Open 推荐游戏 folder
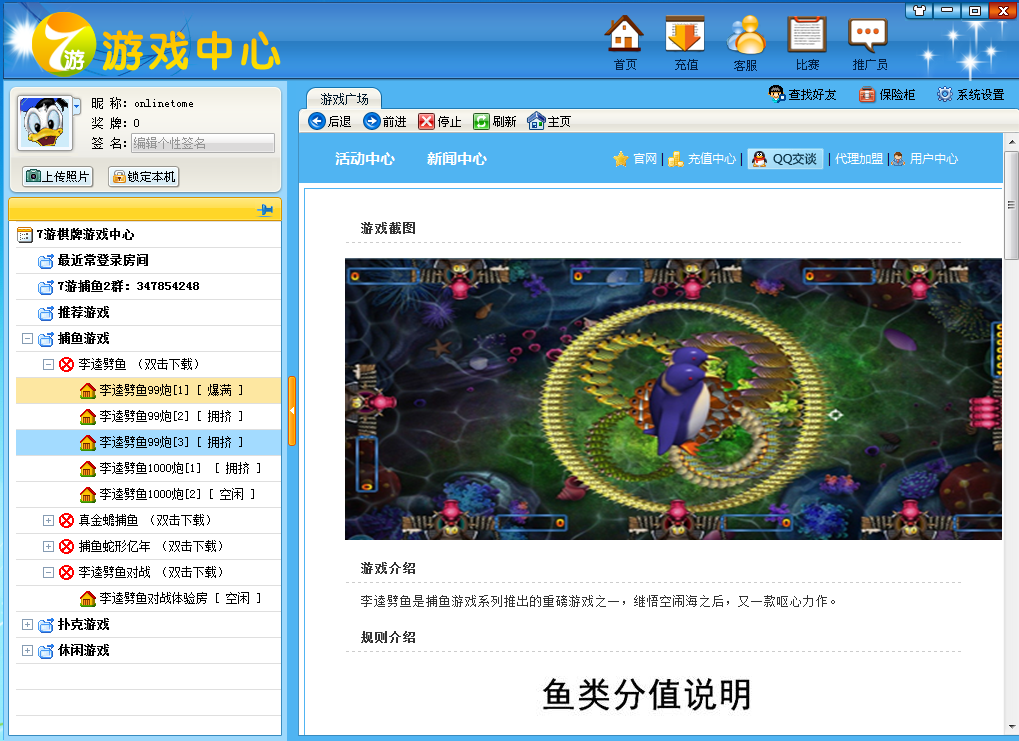 [148, 312]
